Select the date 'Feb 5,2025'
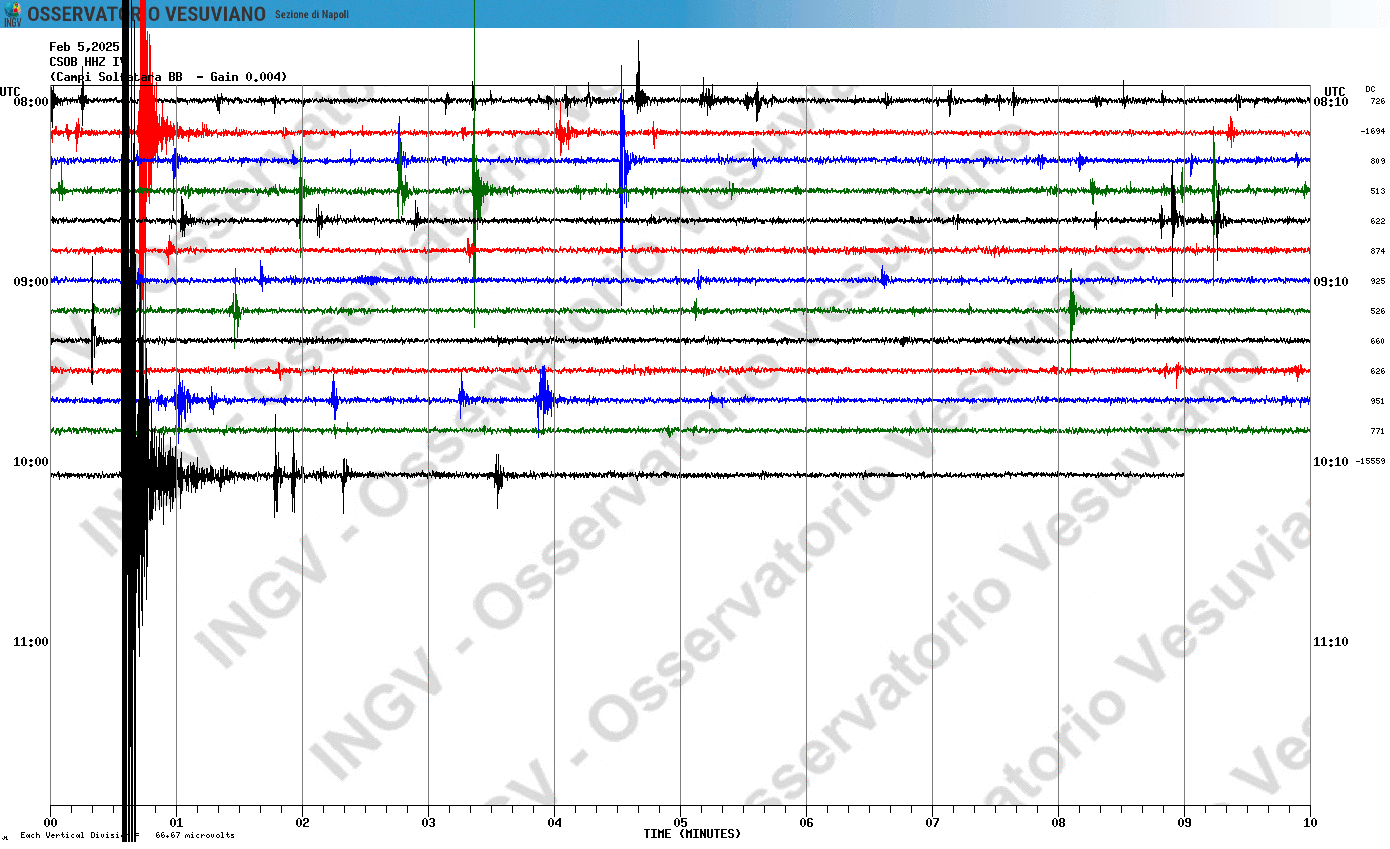Viewport: 1390px width, 849px height. coord(85,47)
